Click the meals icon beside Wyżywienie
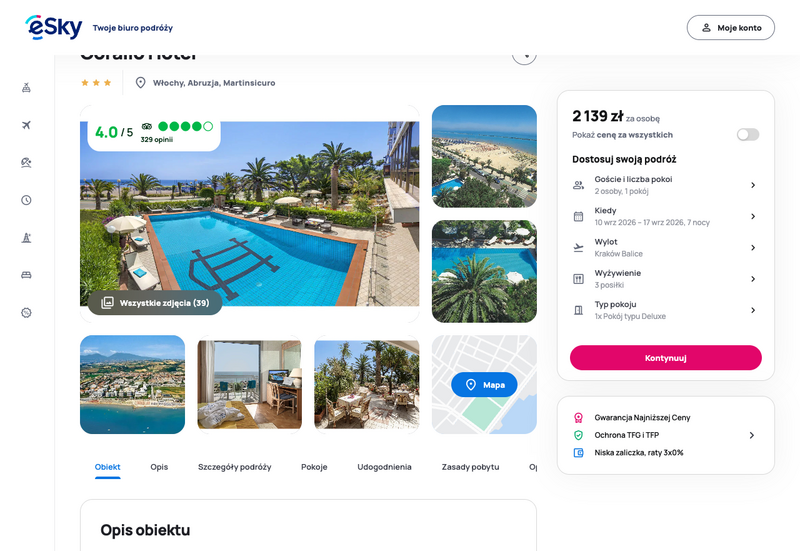Viewport: 800px width, 551px height. pyautogui.click(x=578, y=279)
